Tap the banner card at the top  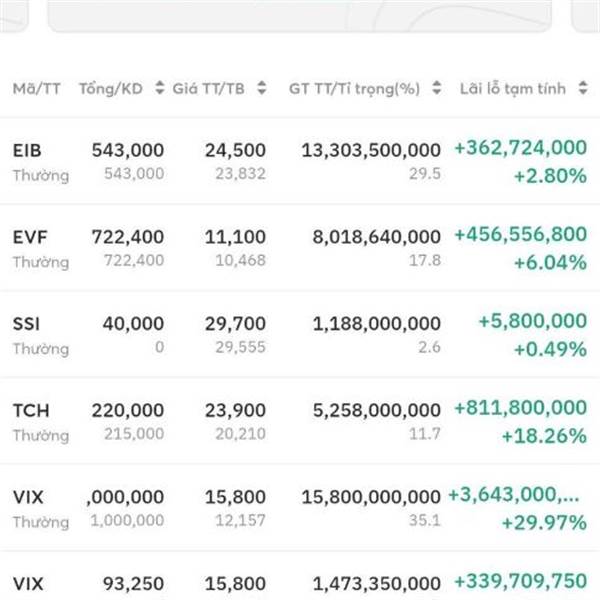point(300,15)
